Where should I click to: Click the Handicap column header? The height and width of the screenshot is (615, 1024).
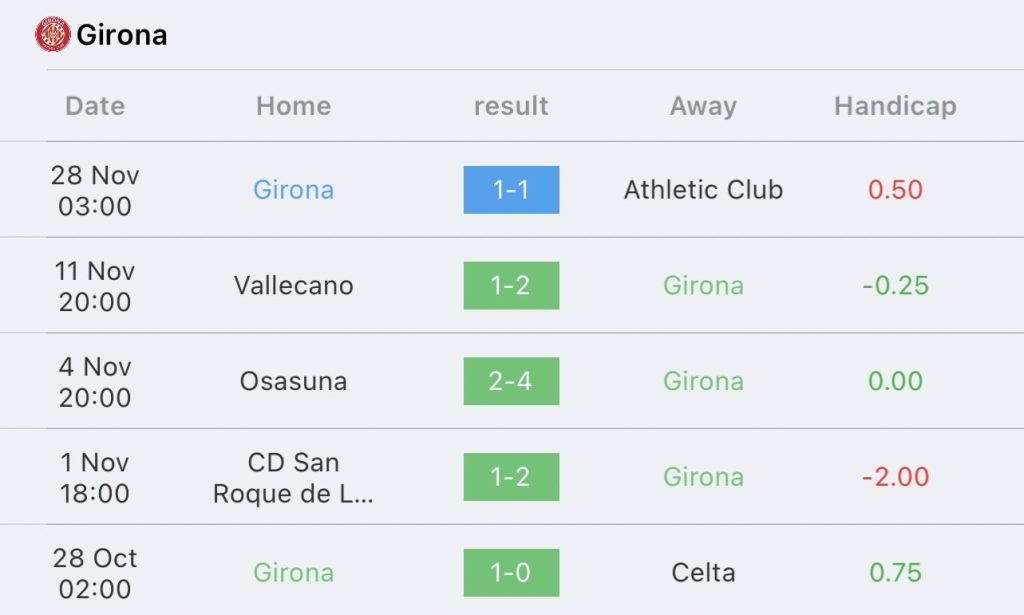pos(895,106)
